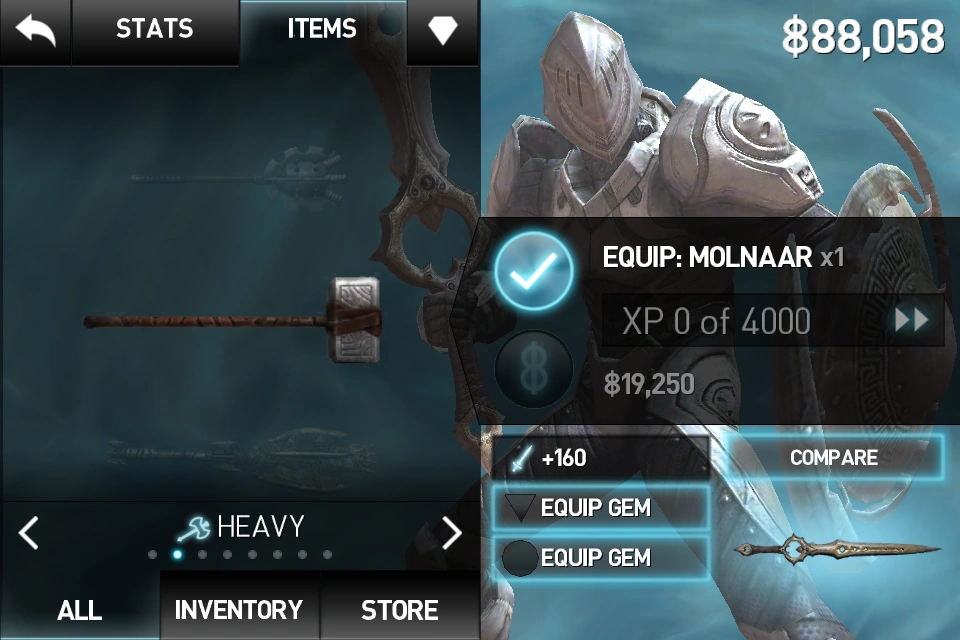960x640 pixels.
Task: Go to previous weapon category arrow
Action: (x=29, y=532)
